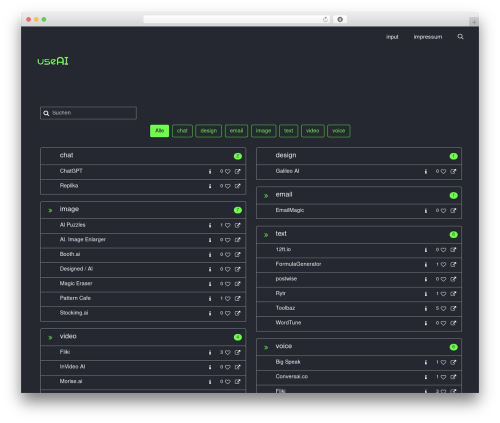Open AI Puzzles external link
The image size is (500, 423).
pos(237,225)
